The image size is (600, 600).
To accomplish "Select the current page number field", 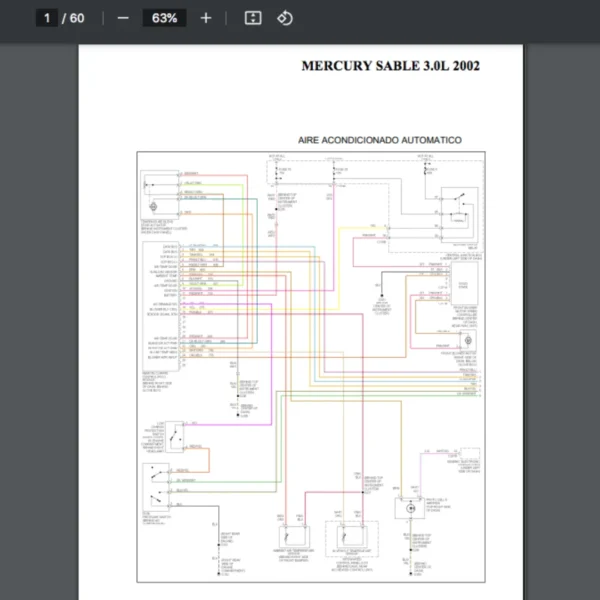I will pos(46,18).
